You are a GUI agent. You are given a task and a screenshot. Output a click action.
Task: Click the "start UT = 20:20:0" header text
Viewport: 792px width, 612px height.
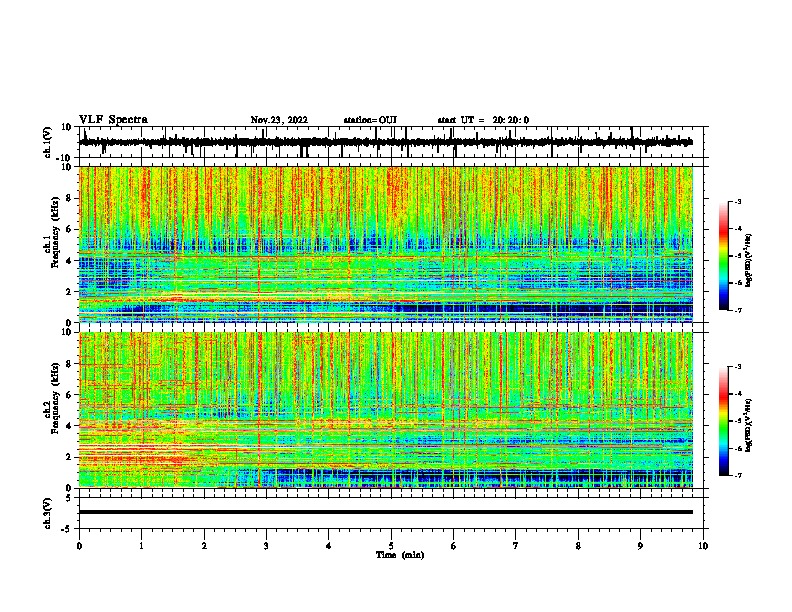[x=483, y=120]
